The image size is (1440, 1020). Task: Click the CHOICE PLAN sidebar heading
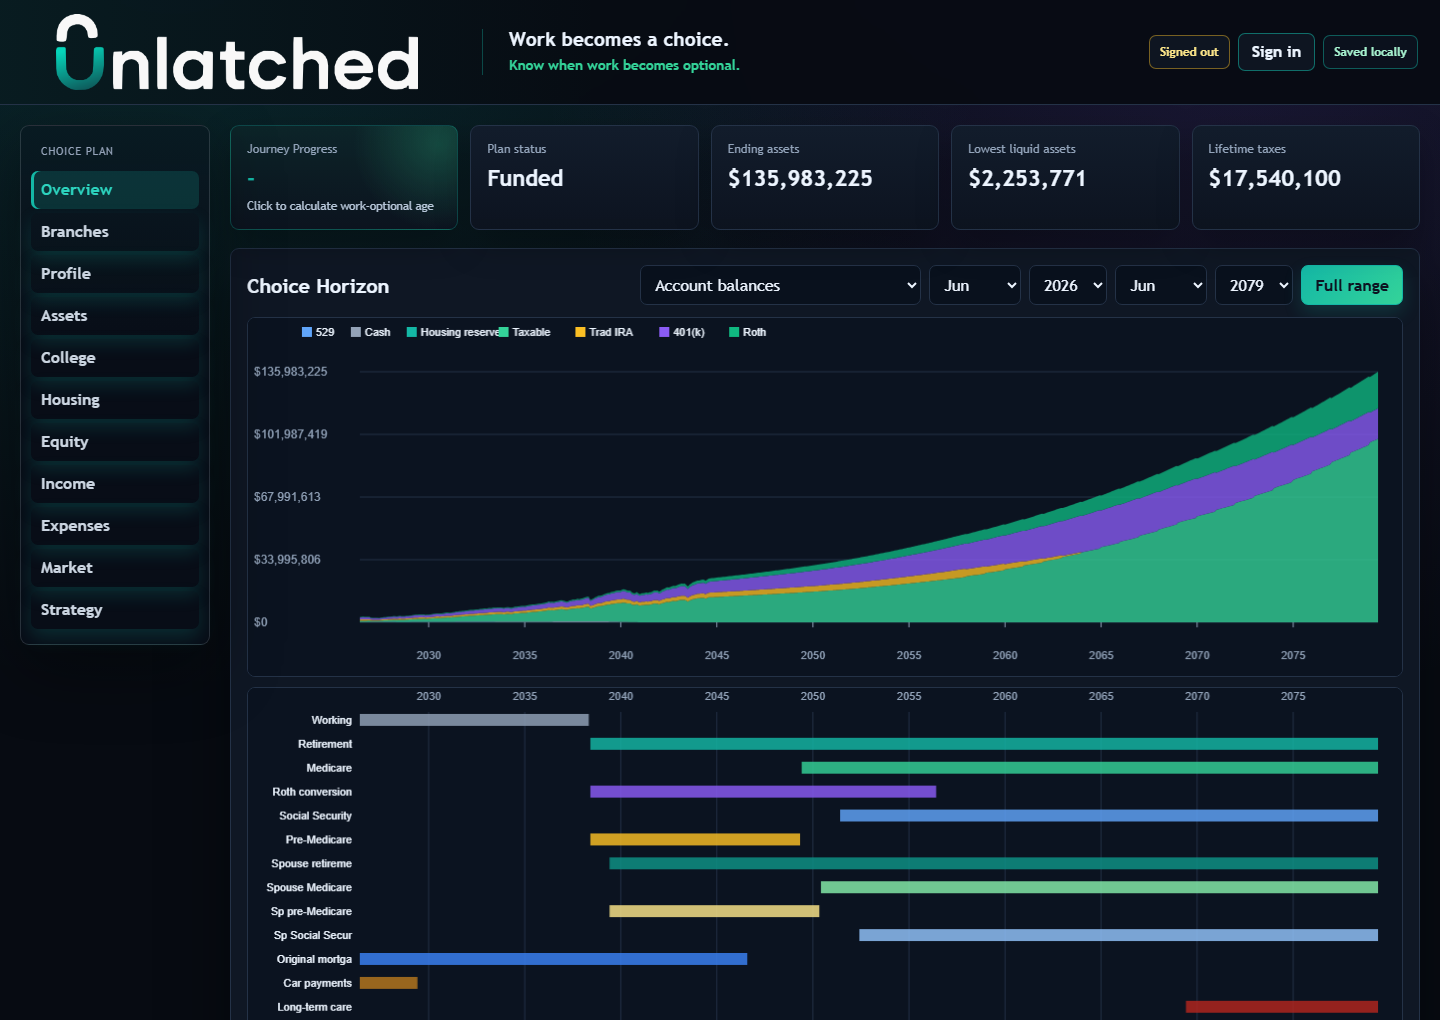77,152
